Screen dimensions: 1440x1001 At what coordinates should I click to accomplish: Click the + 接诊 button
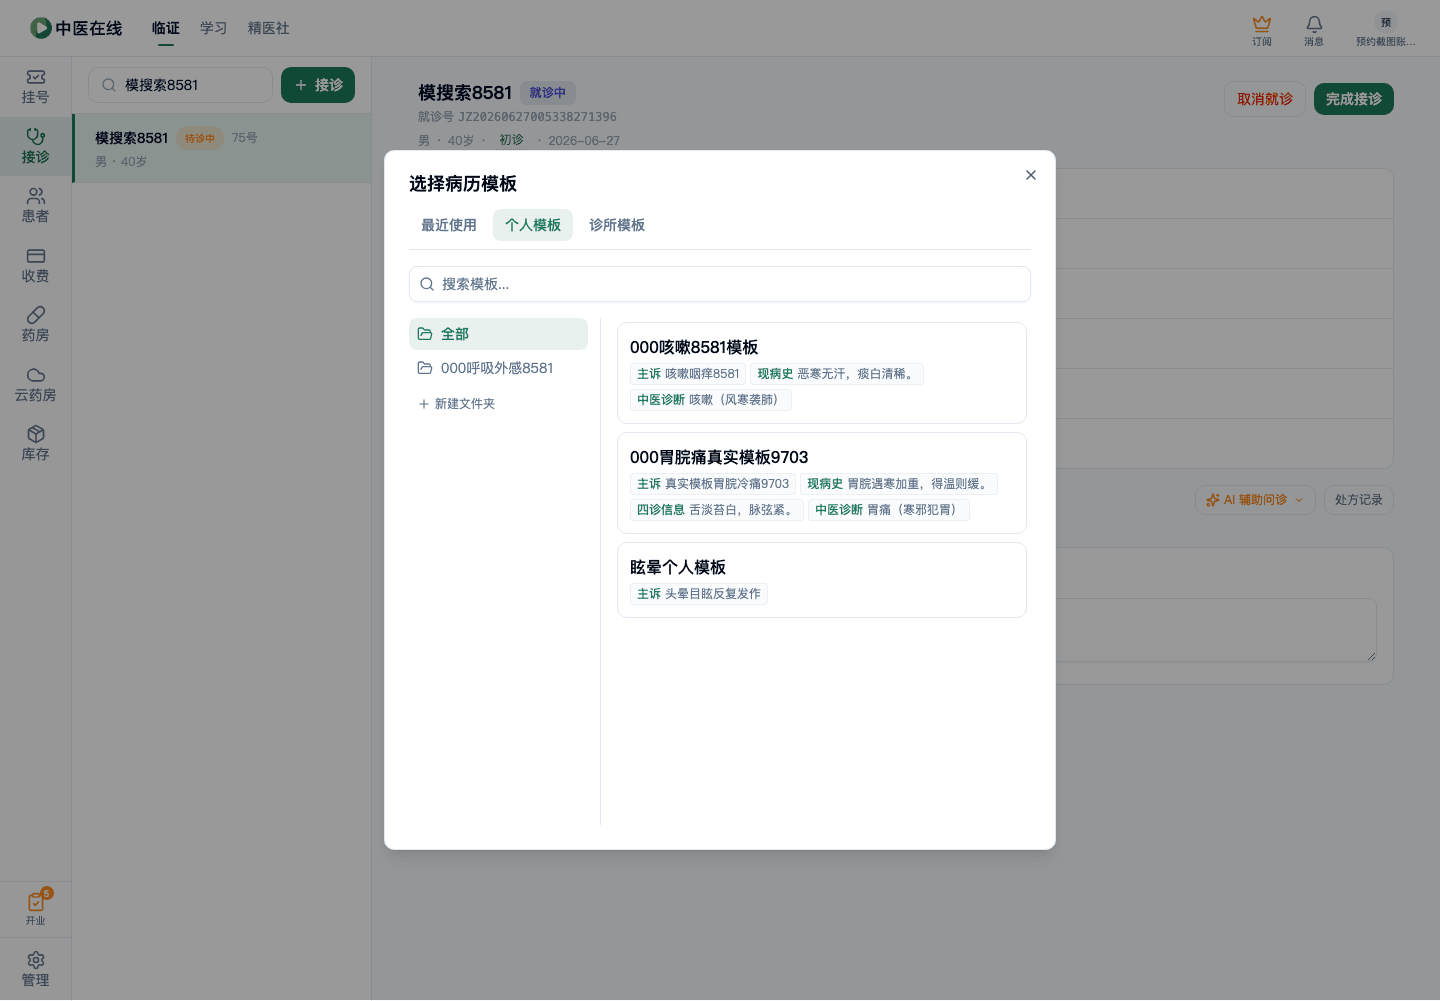pyautogui.click(x=318, y=85)
